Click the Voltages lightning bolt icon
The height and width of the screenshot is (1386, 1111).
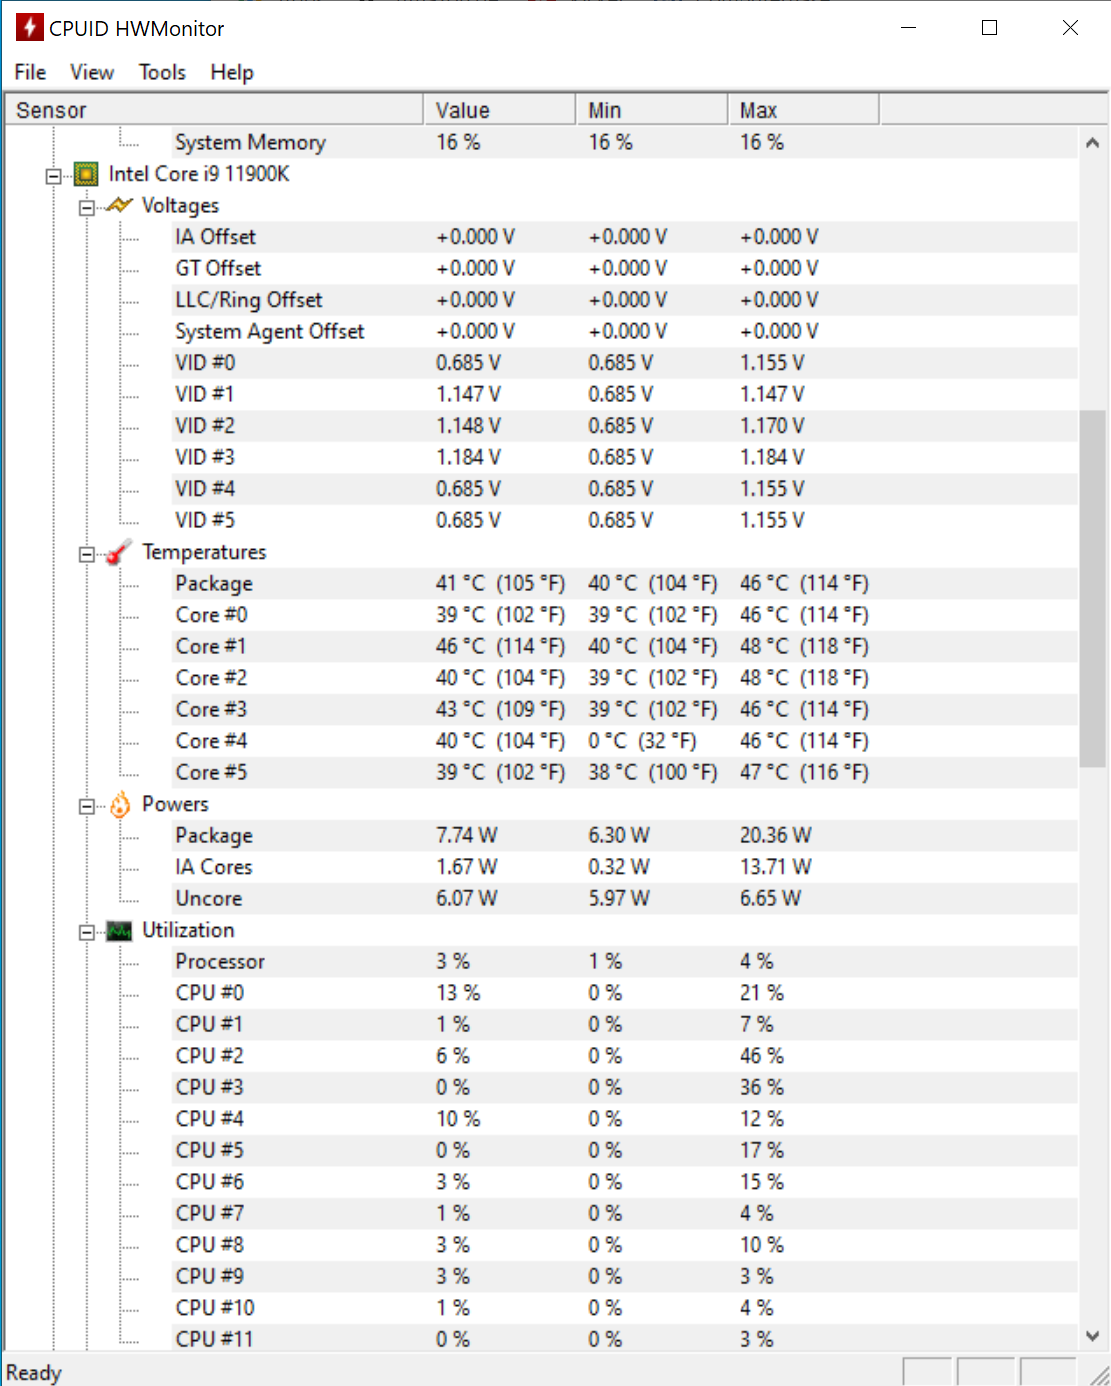[x=119, y=205]
